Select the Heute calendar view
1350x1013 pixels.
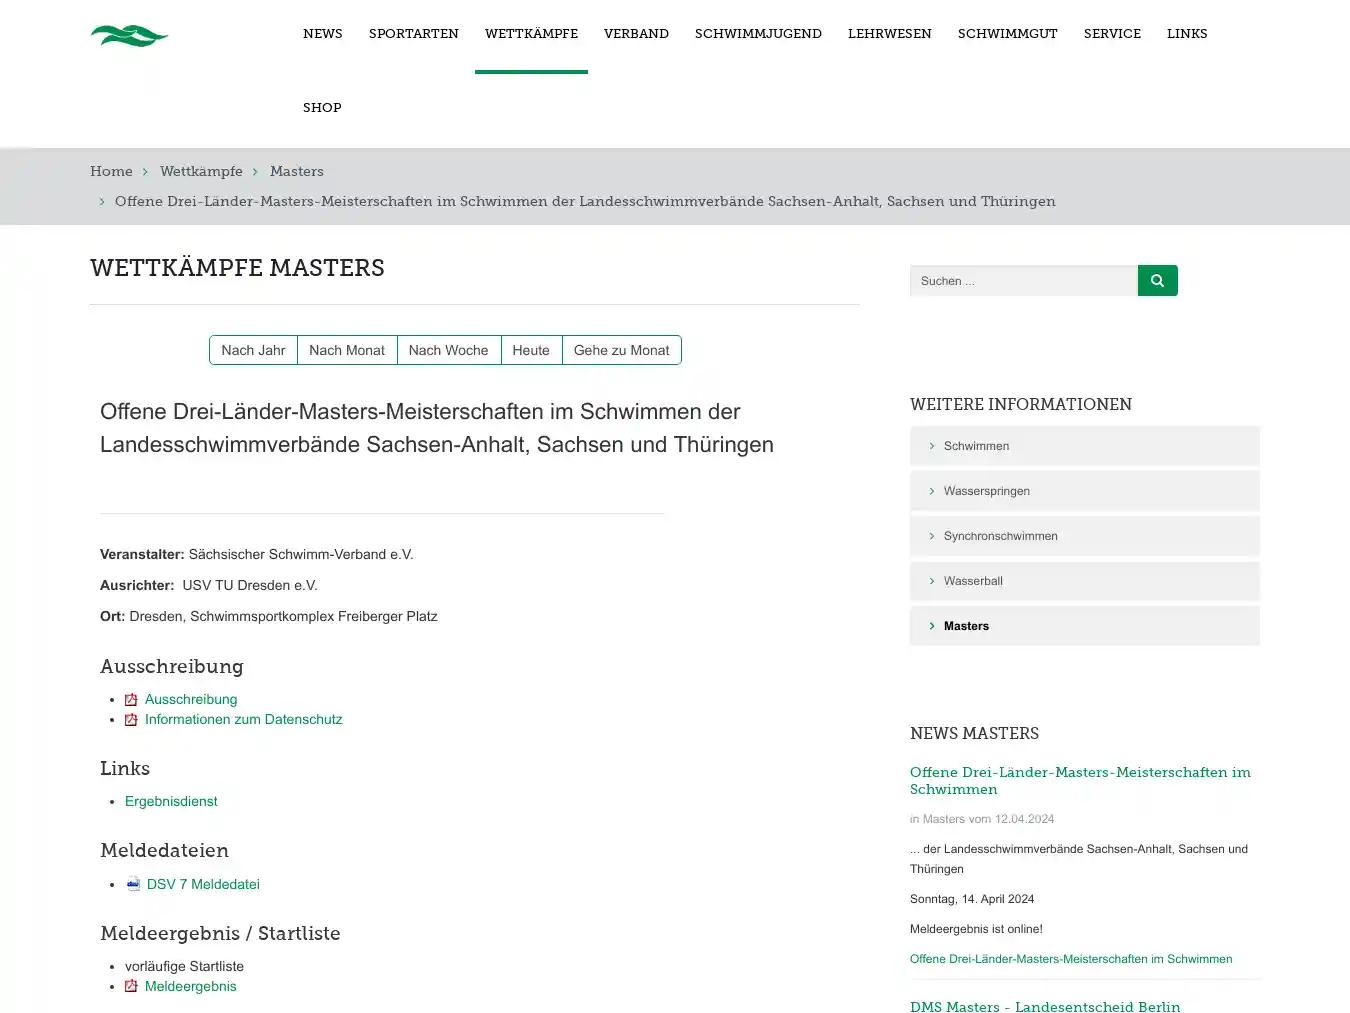pos(531,350)
